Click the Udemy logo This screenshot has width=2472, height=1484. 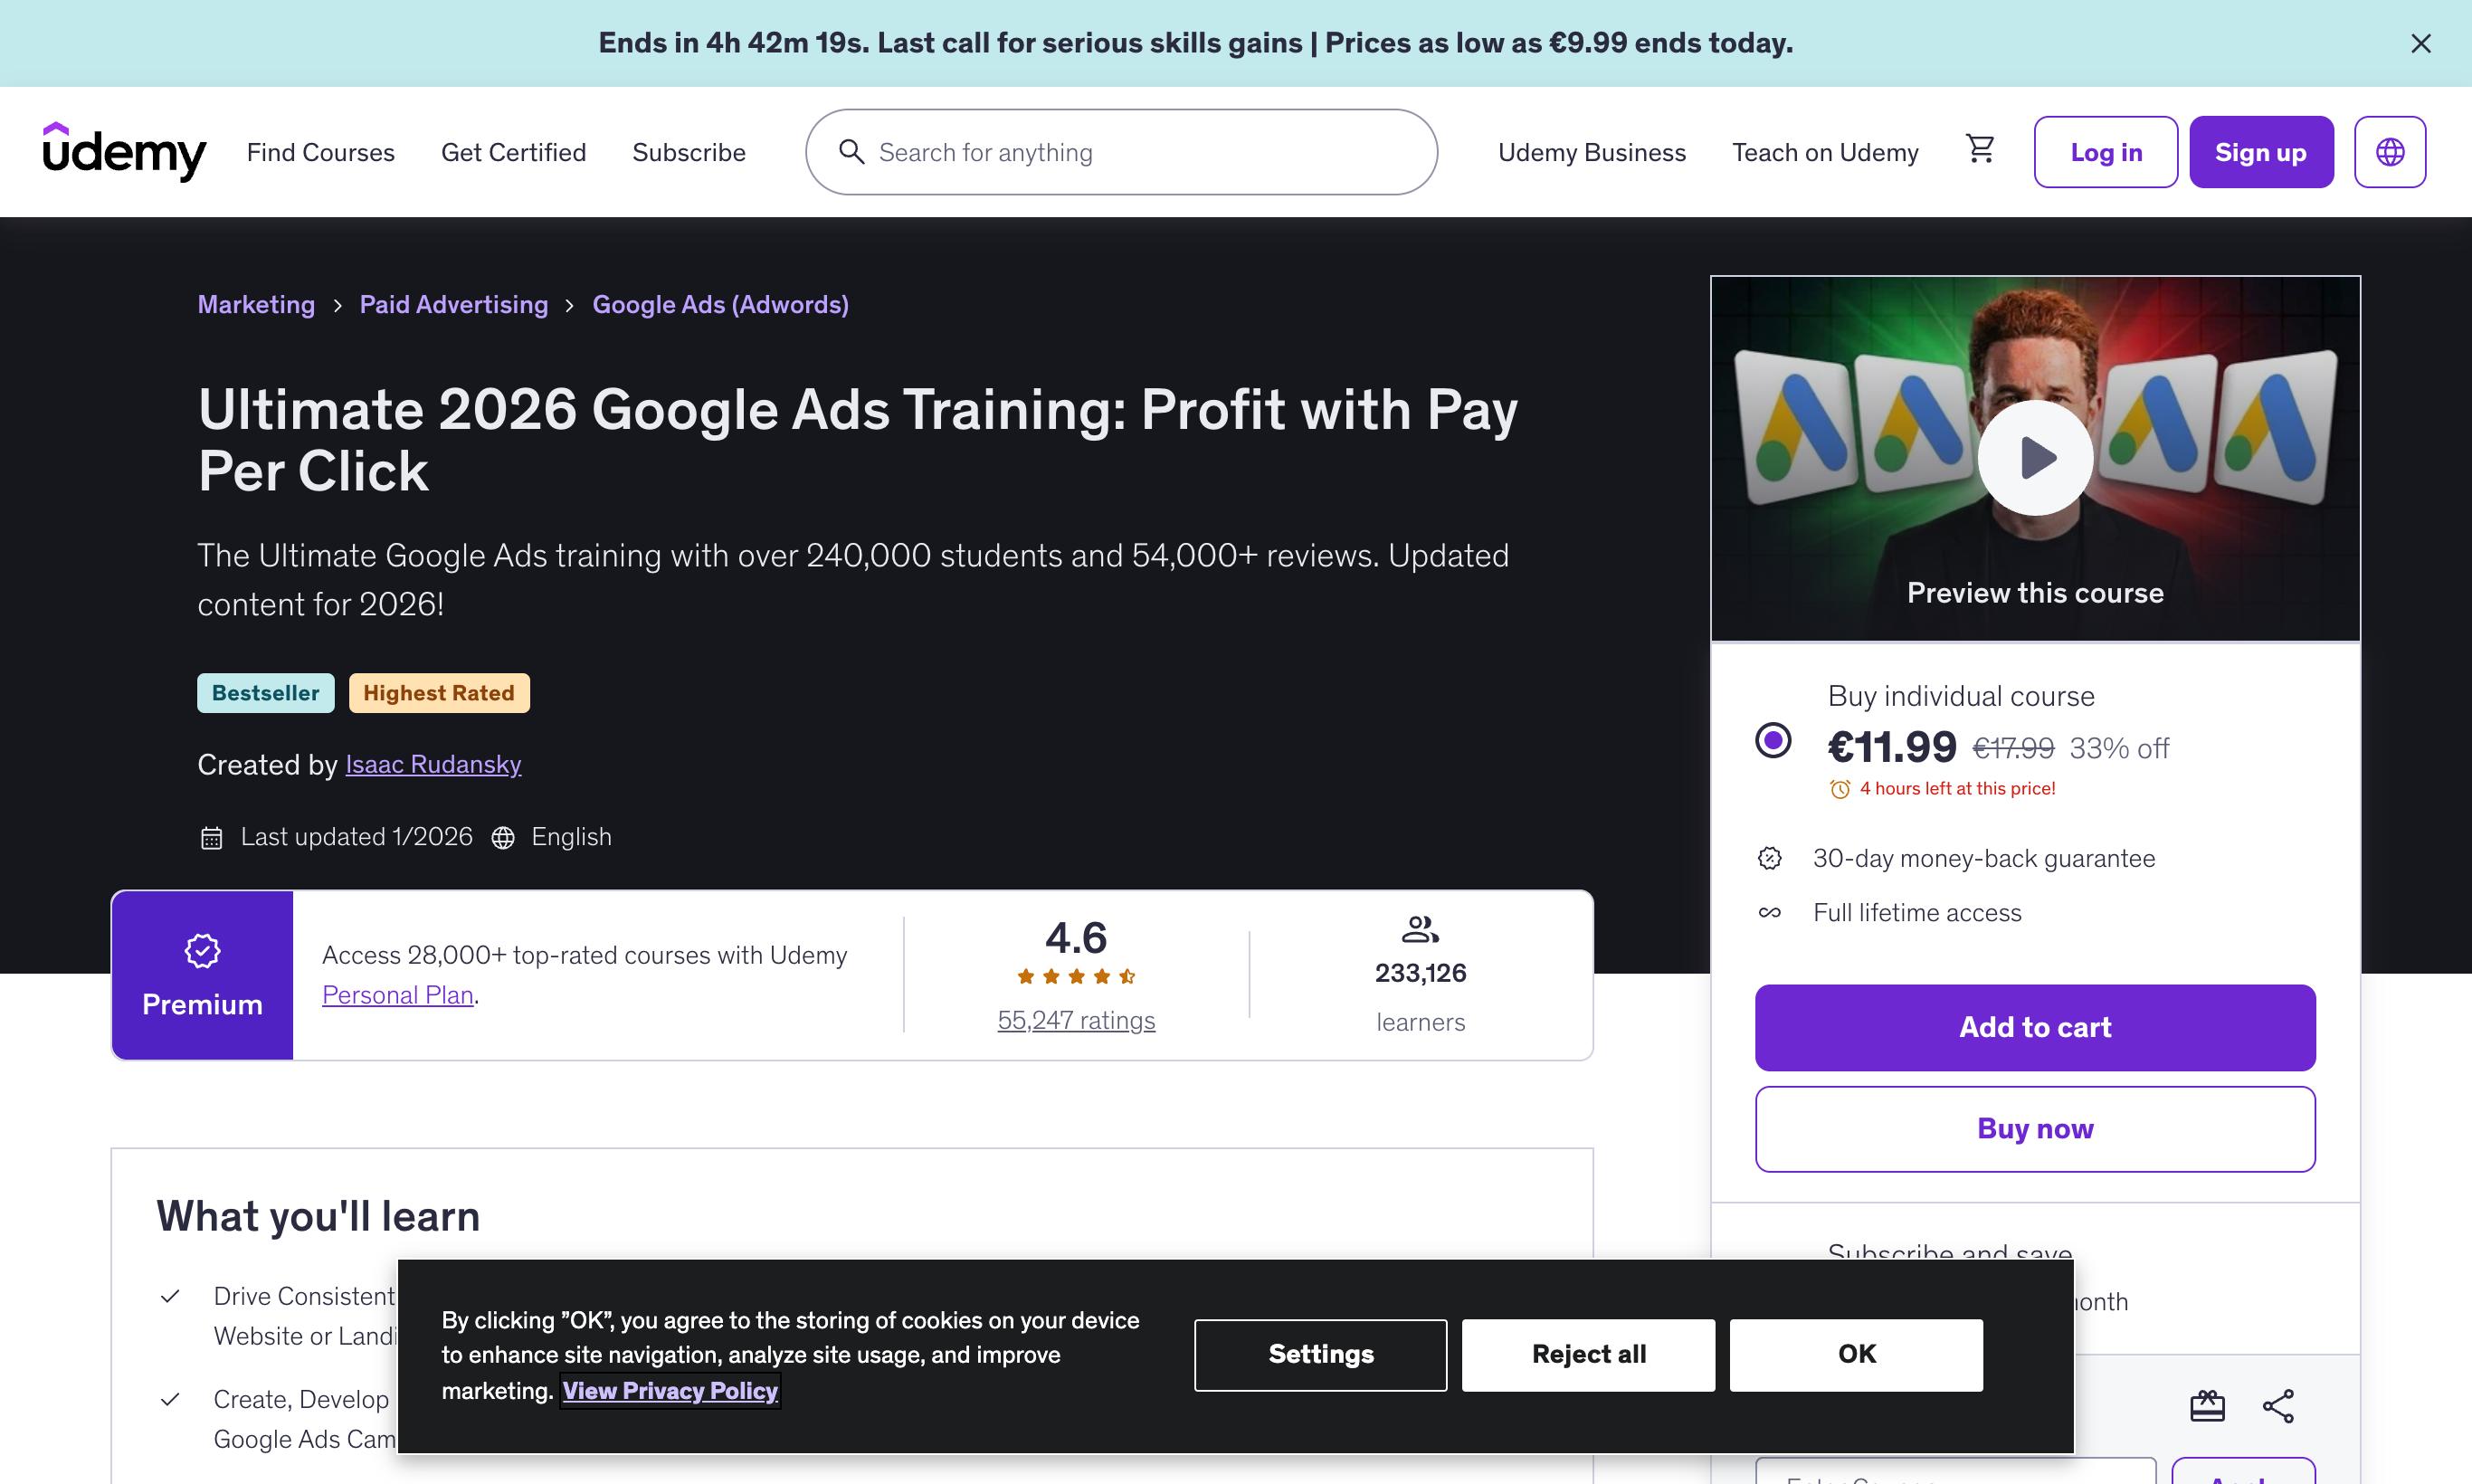124,152
